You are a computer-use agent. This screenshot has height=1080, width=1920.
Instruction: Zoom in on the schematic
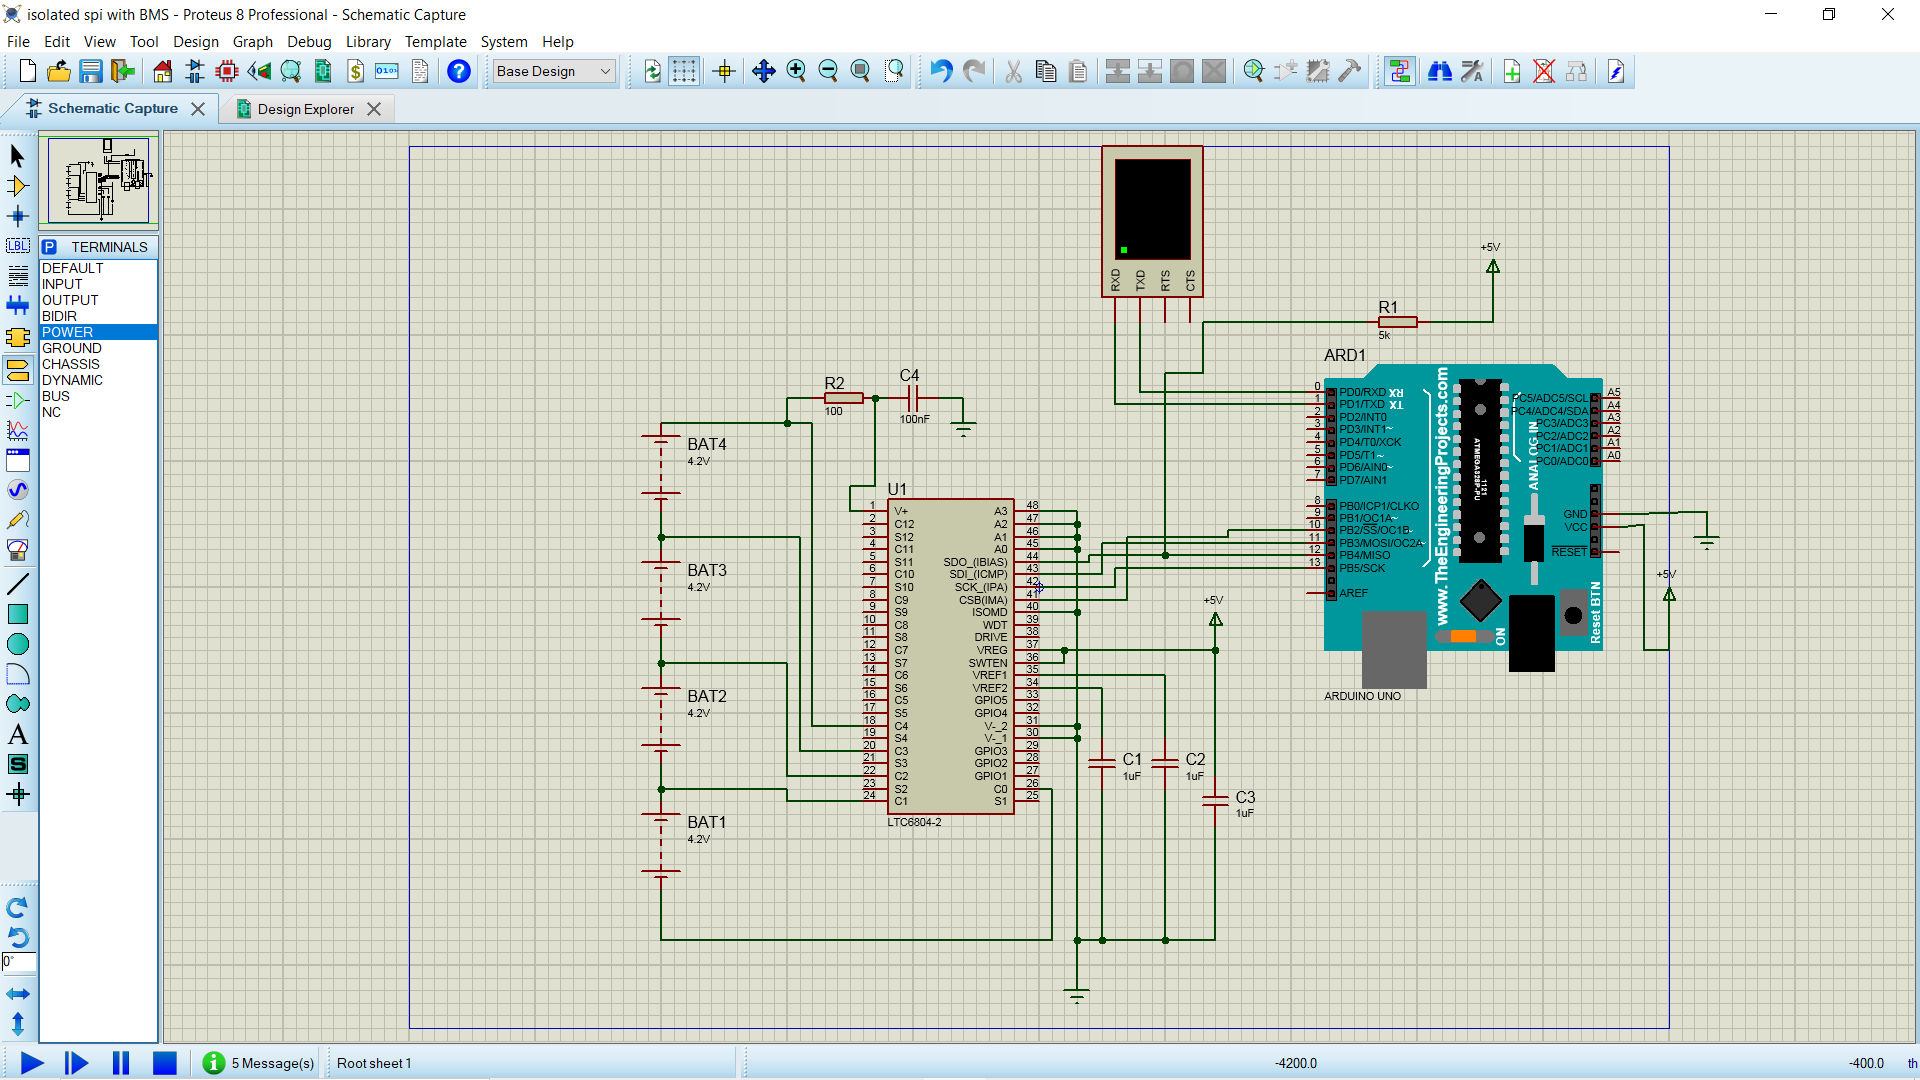click(x=797, y=71)
